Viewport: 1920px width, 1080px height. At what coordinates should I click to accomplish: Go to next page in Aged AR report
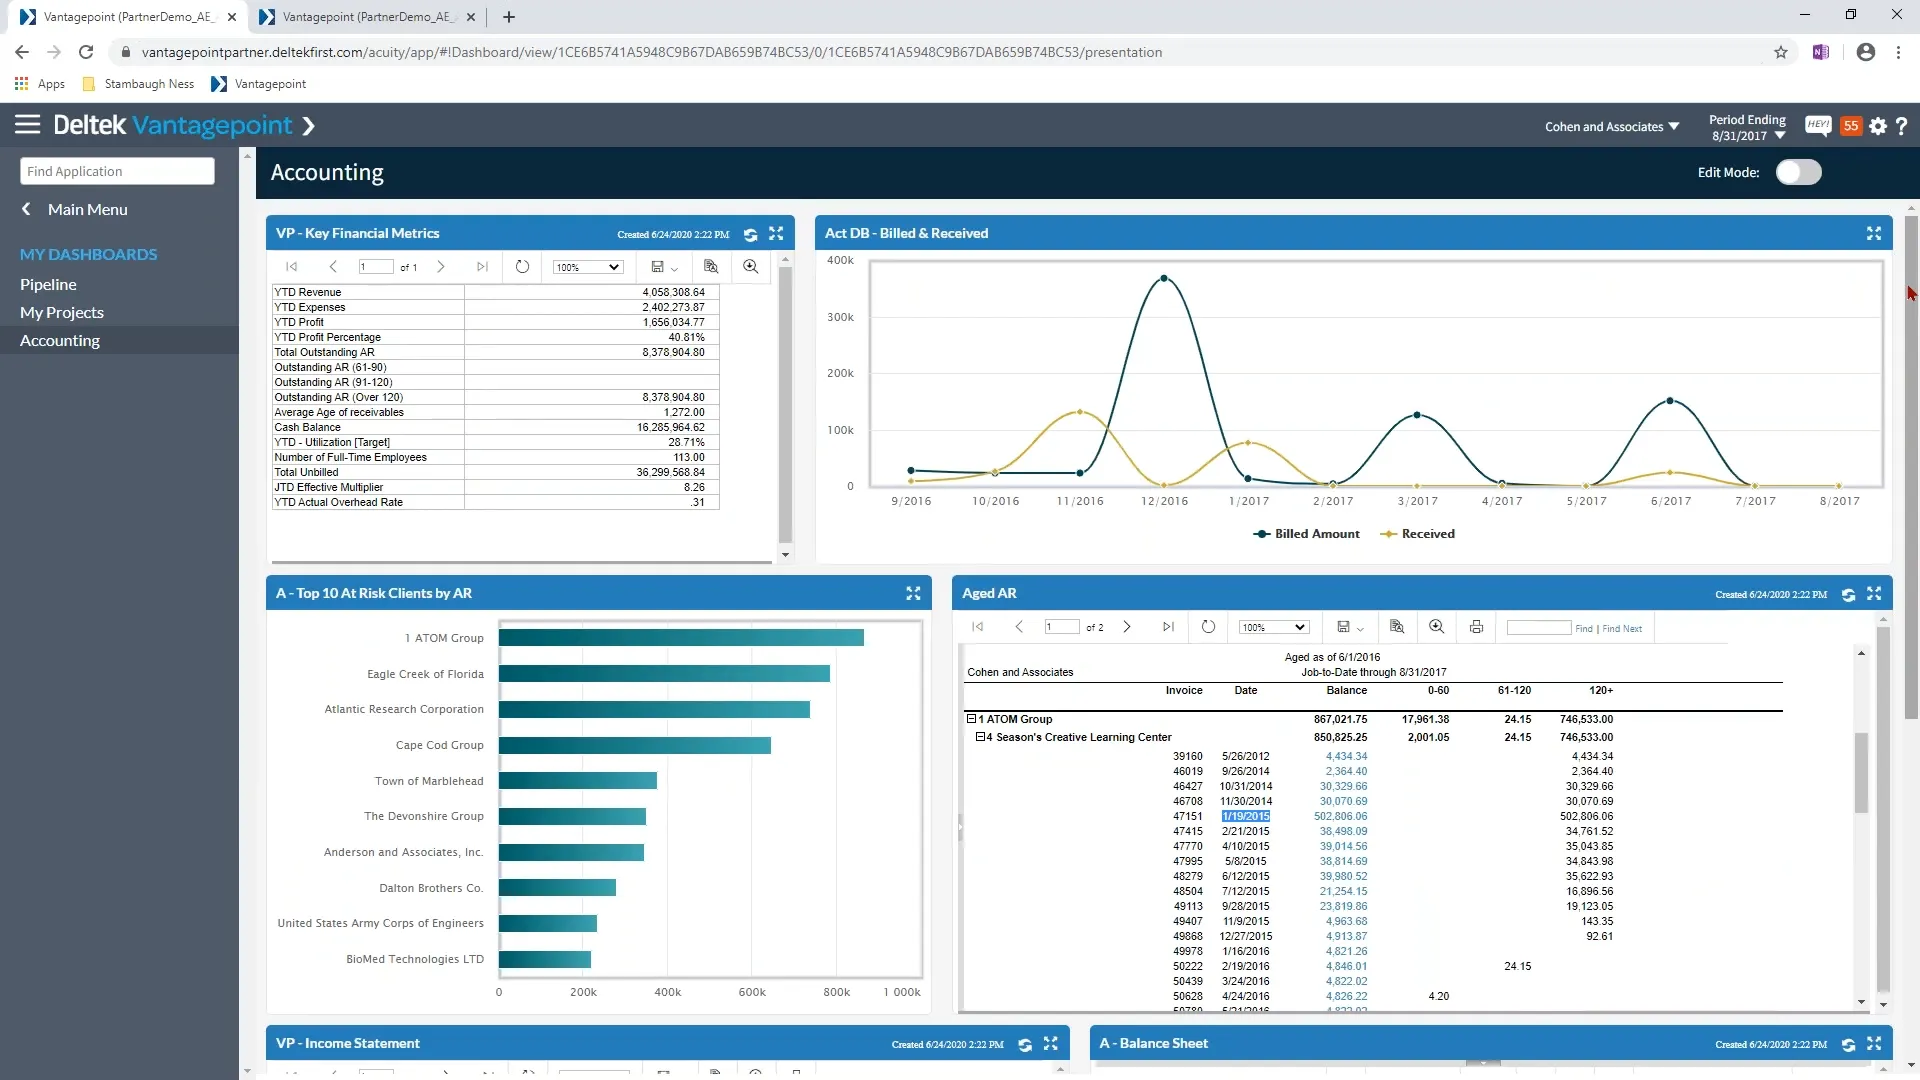1127,627
